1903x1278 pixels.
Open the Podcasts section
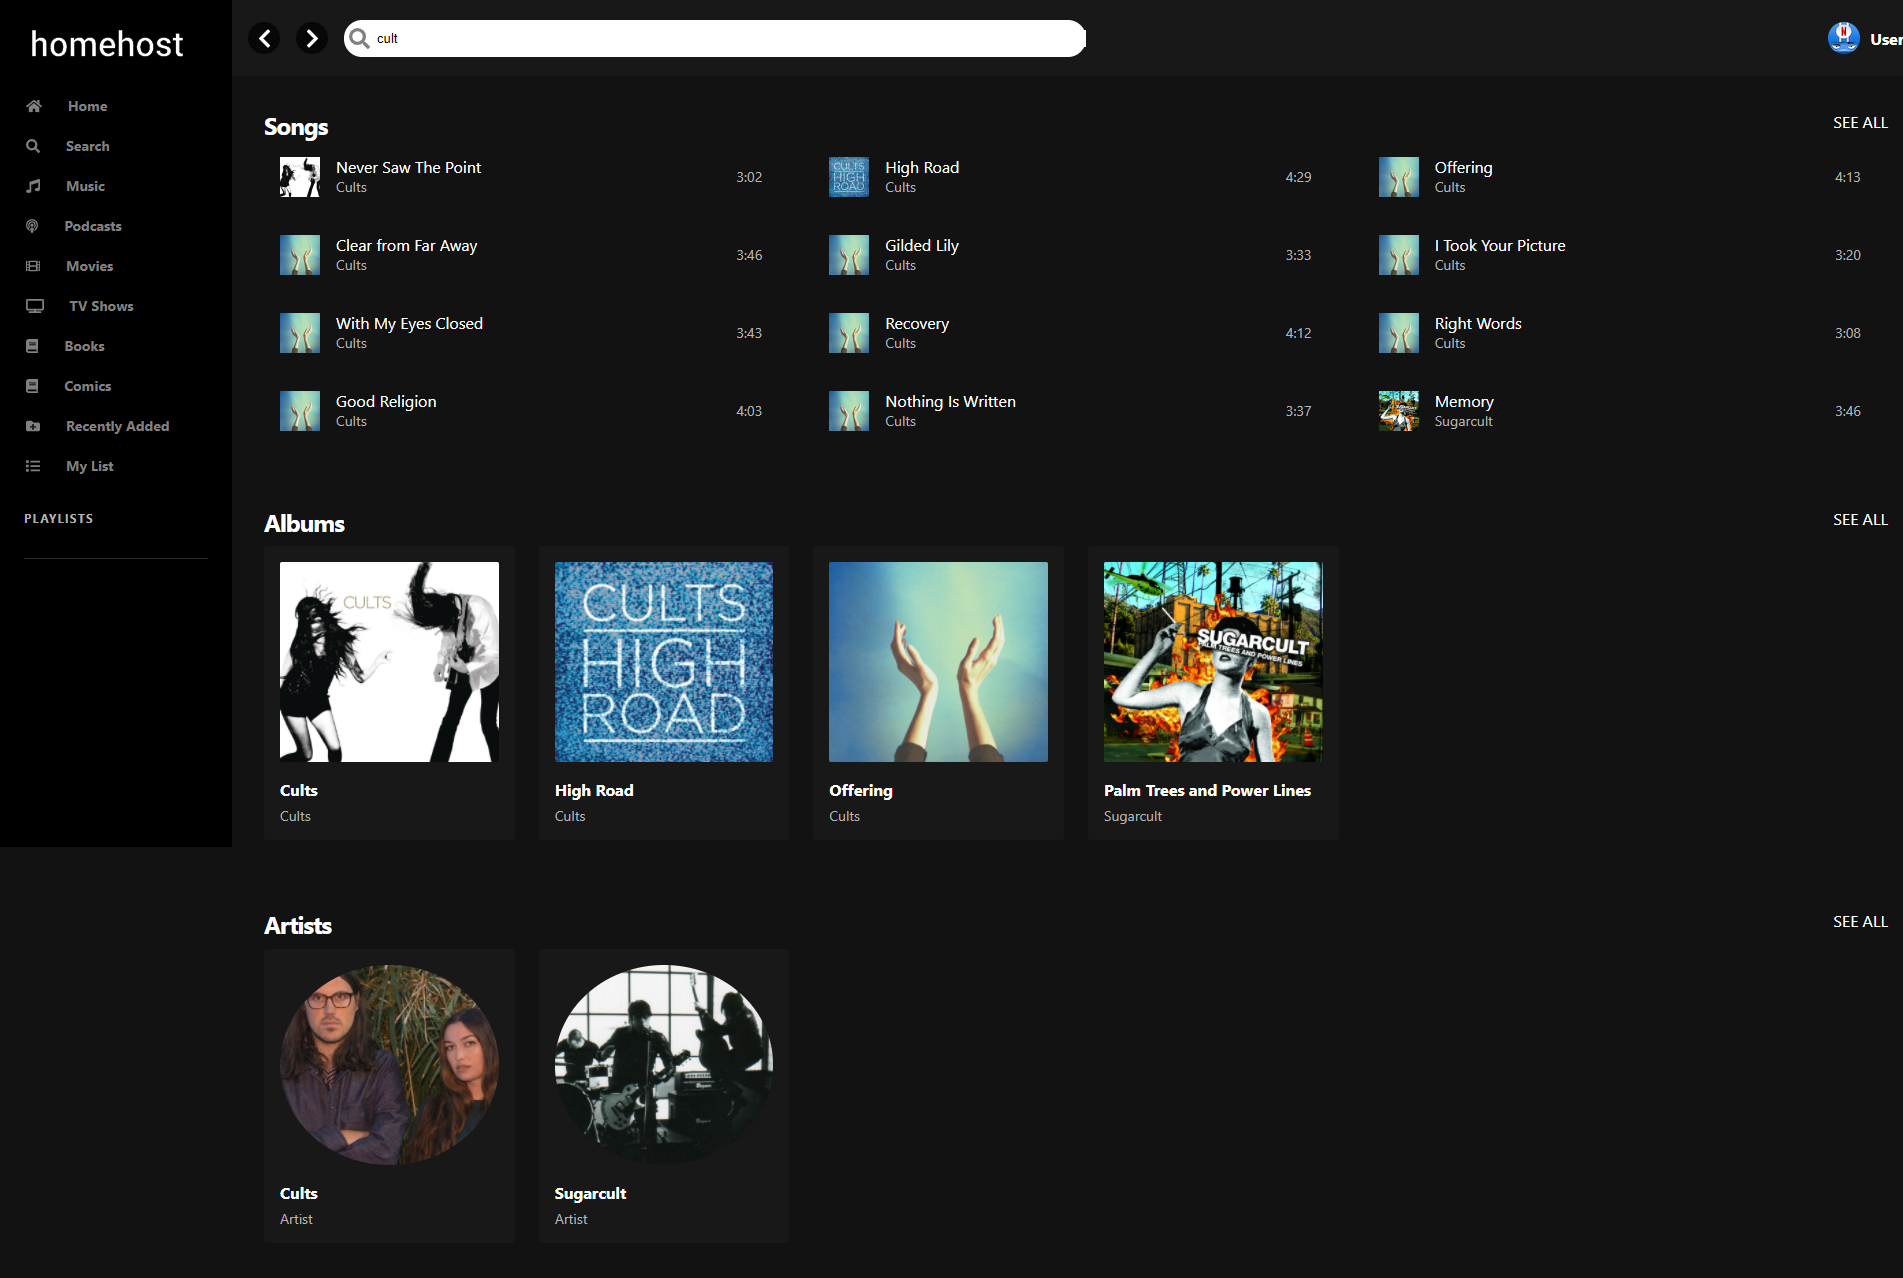93,226
